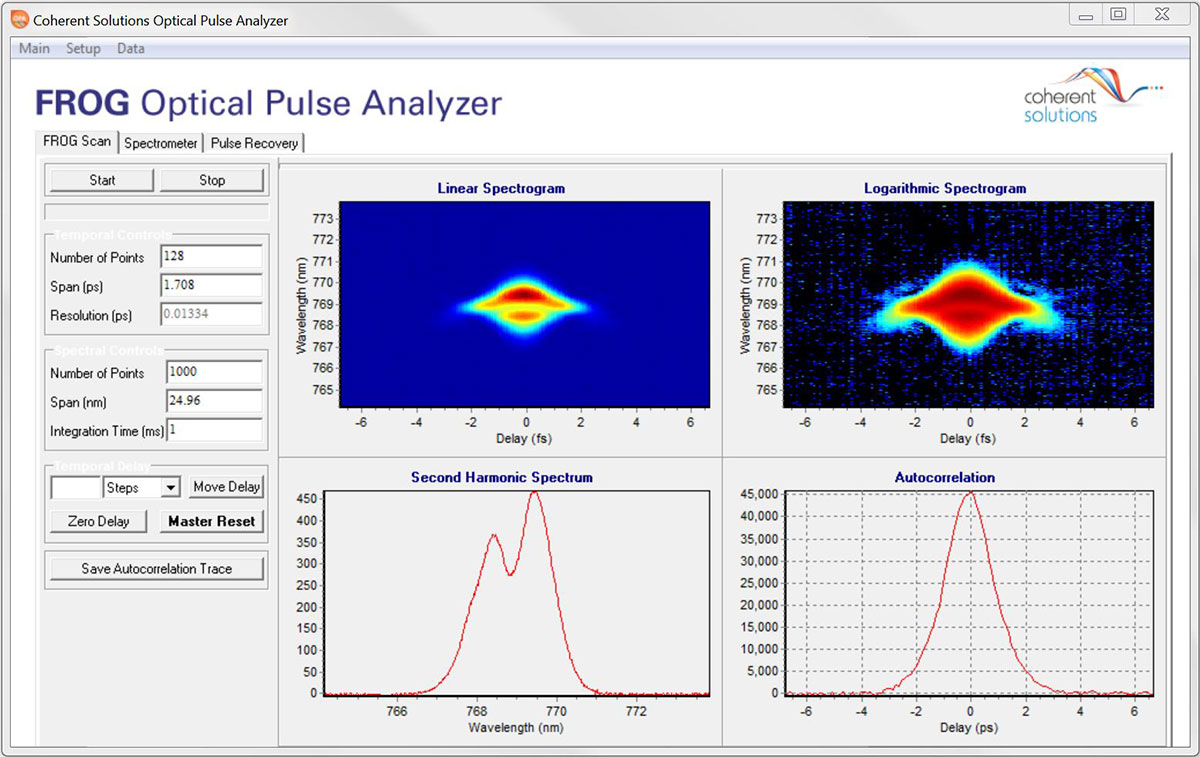Click the Master Reset button

click(211, 521)
